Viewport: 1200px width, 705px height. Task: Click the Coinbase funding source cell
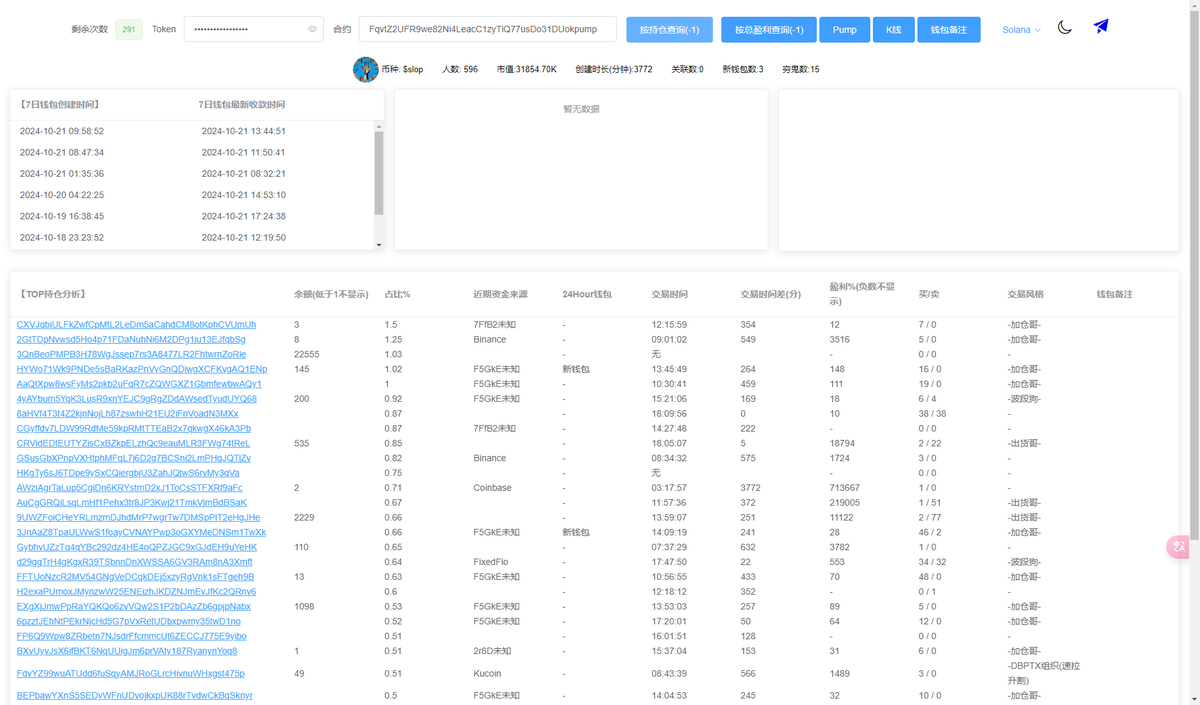[493, 488]
